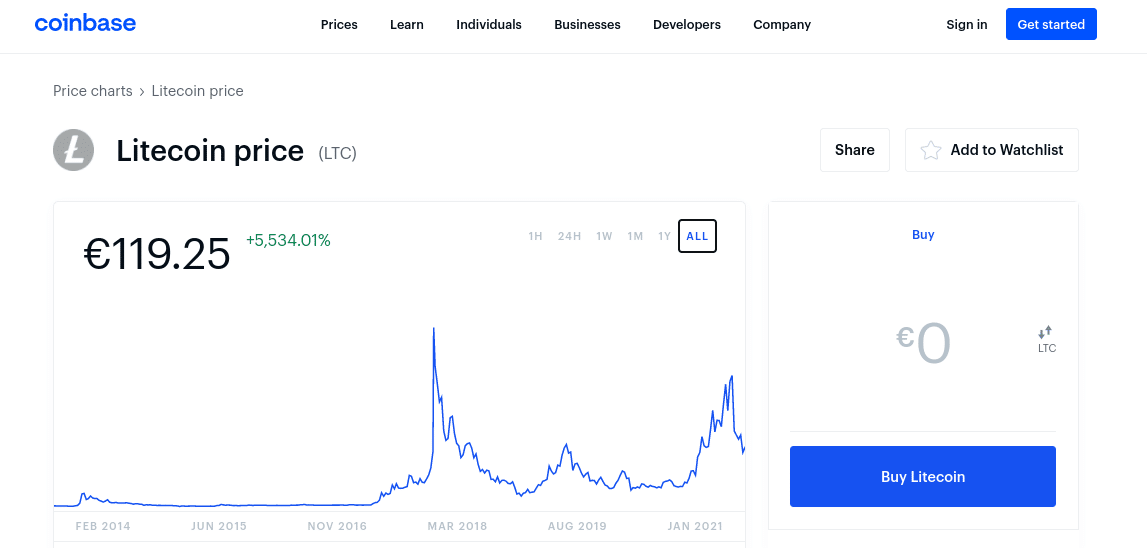
Task: Click the euro amount input field
Action: tap(923, 343)
